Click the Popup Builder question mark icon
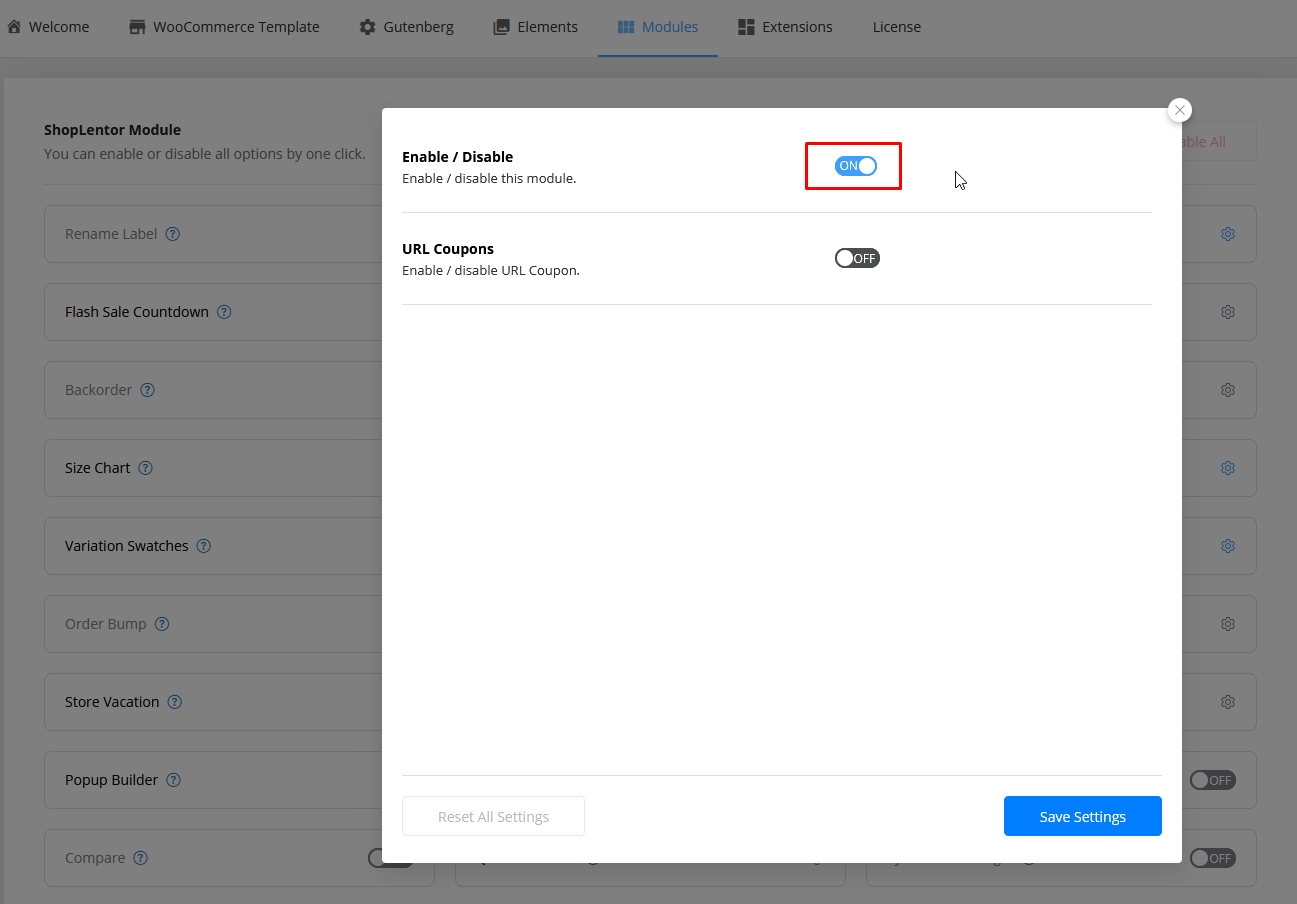The width and height of the screenshot is (1297, 904). point(174,780)
